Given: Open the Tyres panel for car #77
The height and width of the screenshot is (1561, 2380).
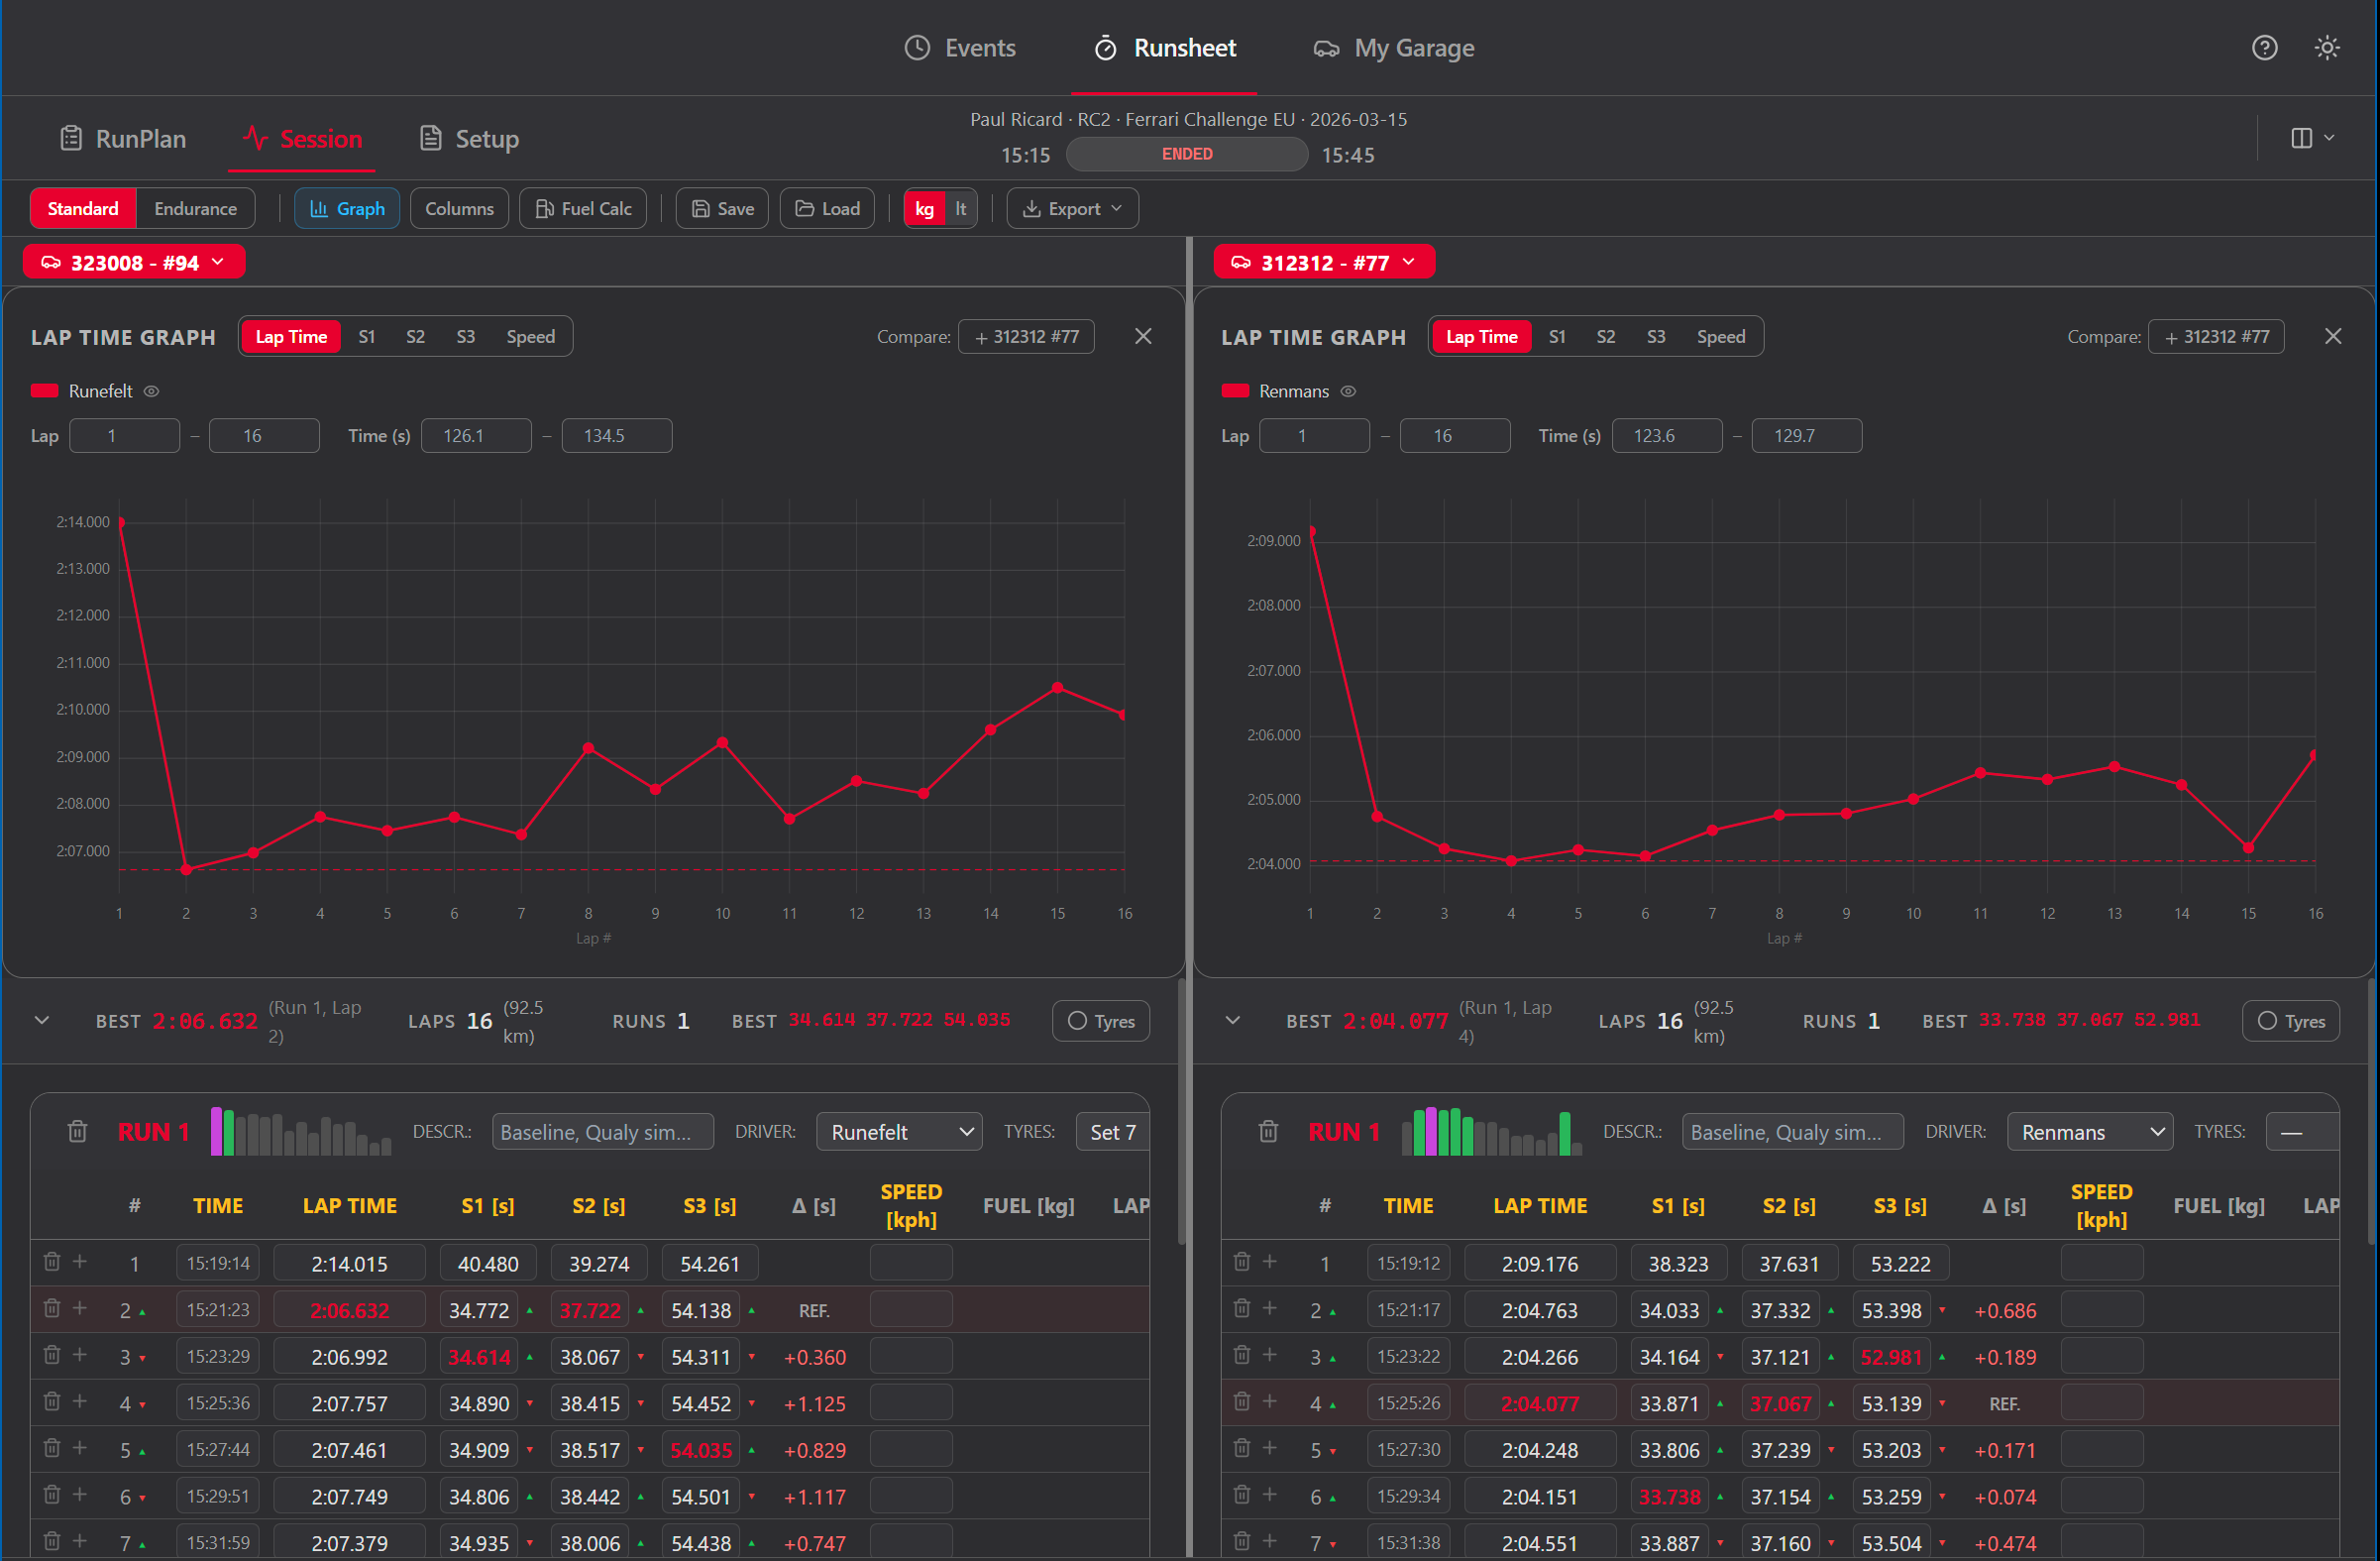Looking at the screenshot, I should tap(2291, 1020).
